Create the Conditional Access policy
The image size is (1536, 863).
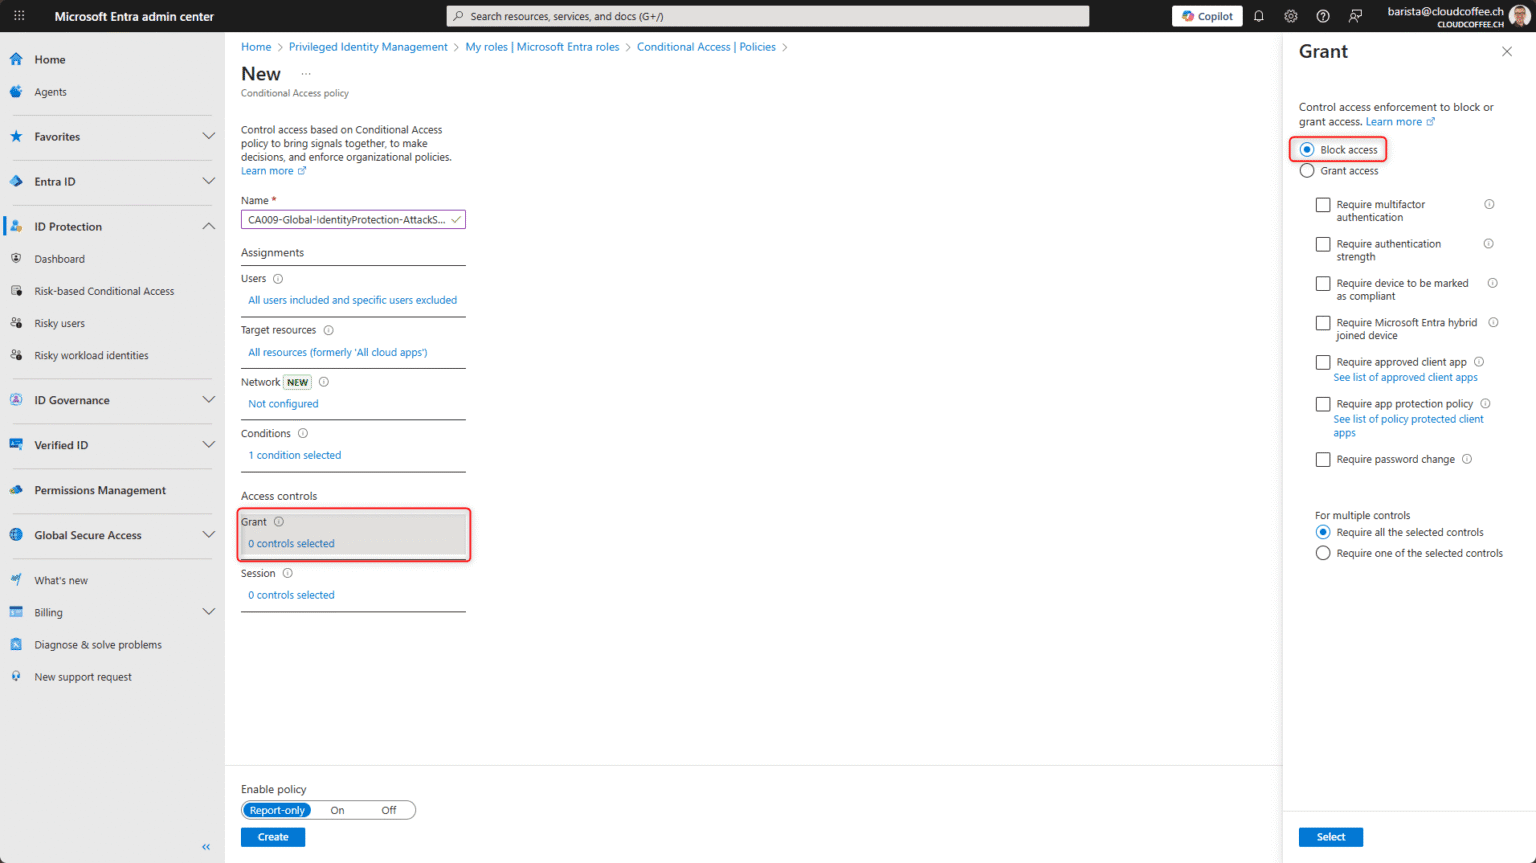point(272,836)
